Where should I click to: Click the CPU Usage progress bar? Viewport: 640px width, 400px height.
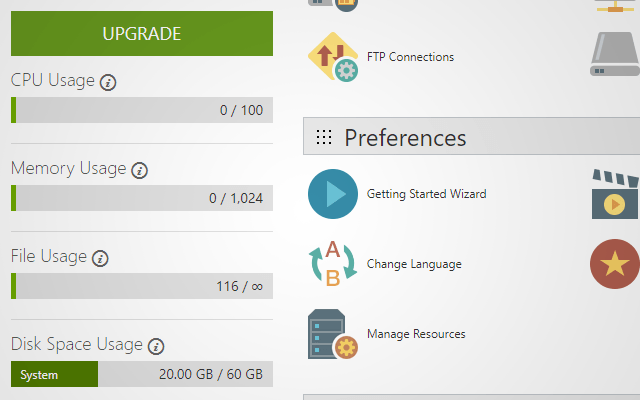pos(142,110)
